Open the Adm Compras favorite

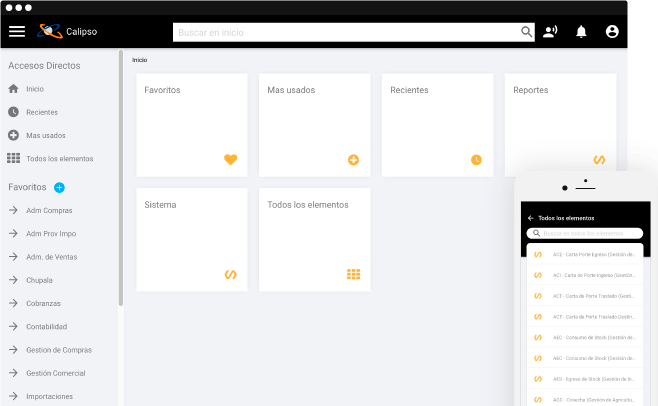(49, 210)
